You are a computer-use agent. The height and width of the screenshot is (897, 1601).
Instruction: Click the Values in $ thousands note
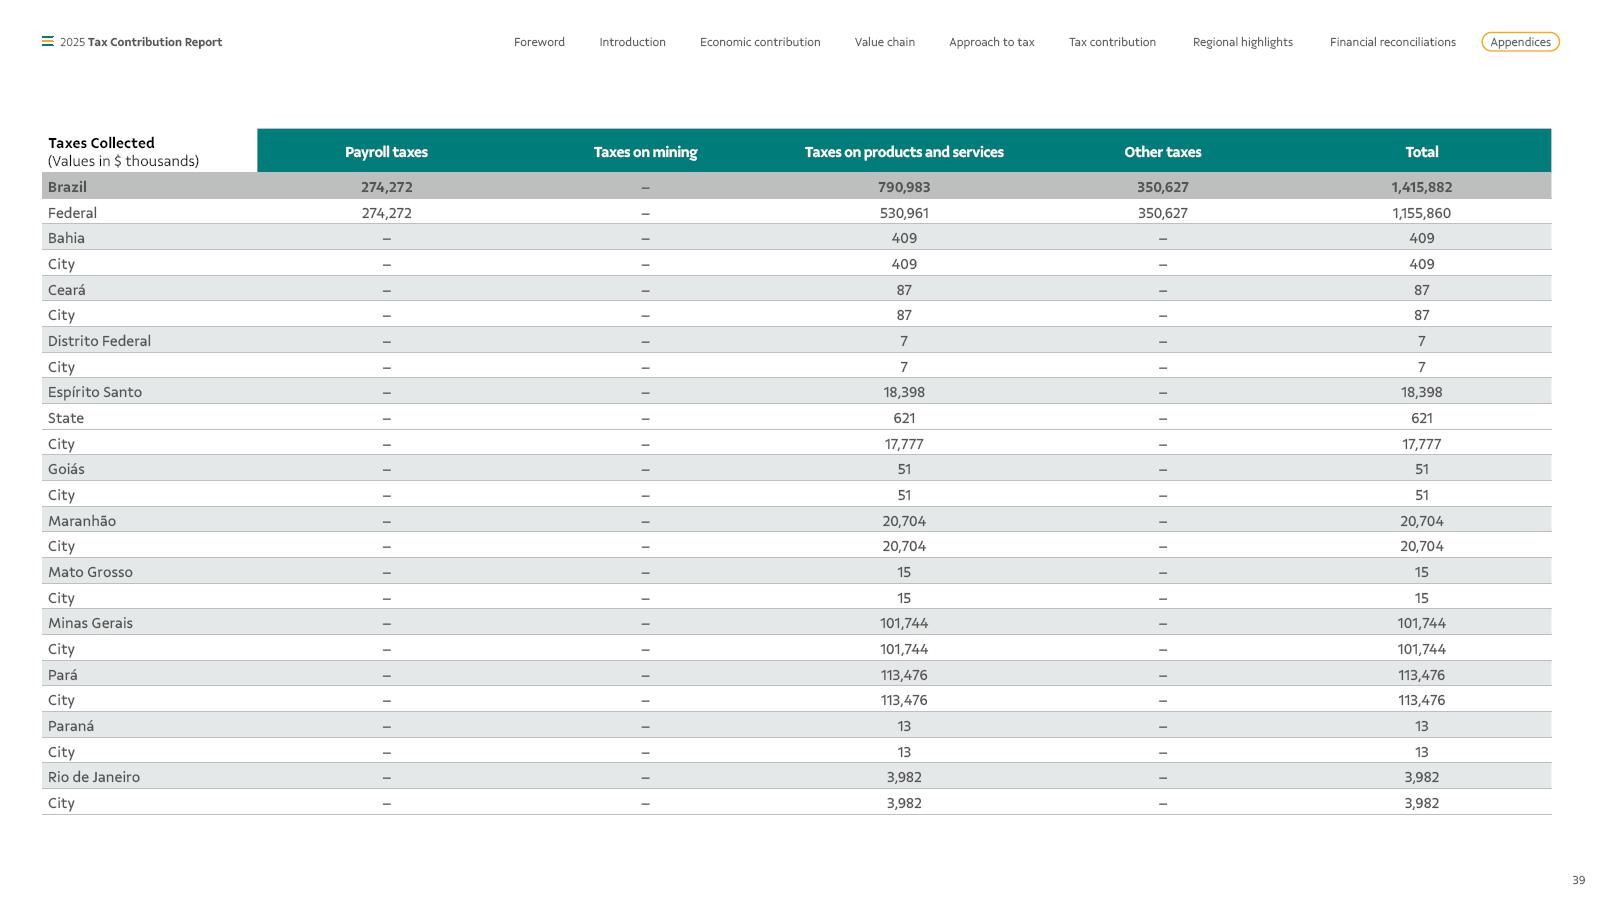click(123, 161)
